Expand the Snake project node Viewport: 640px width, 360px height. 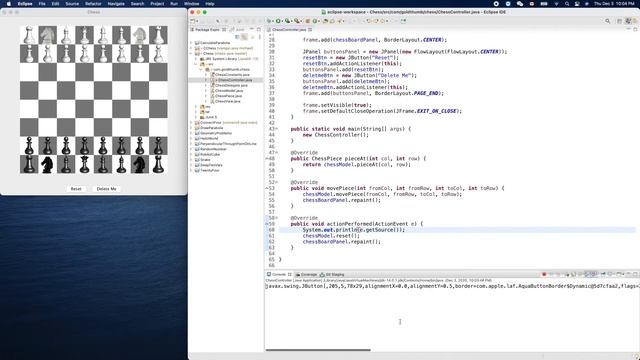tap(191, 160)
